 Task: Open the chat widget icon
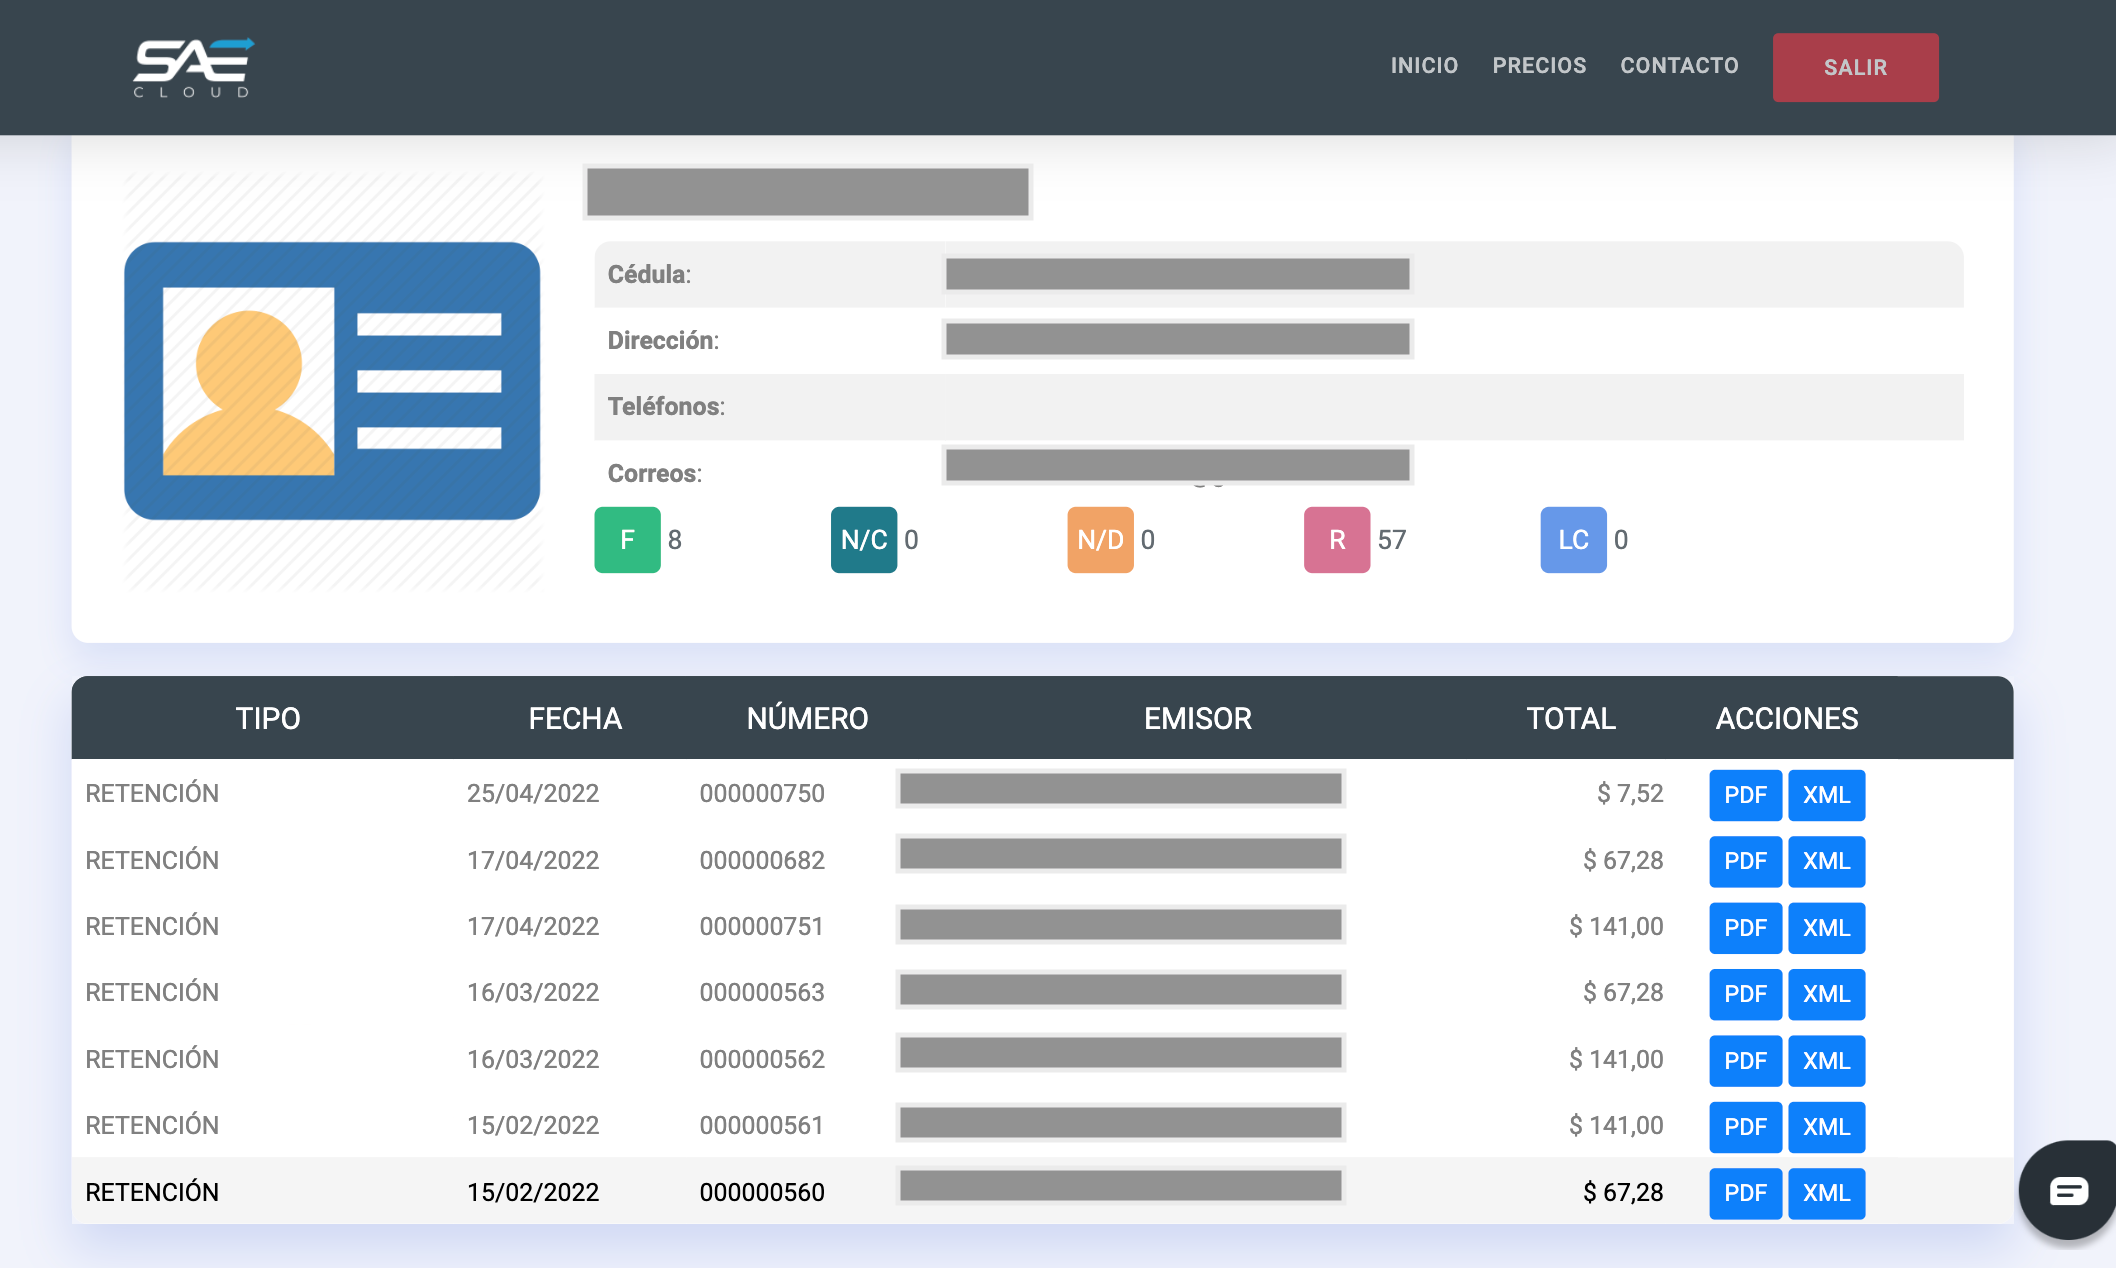tap(2068, 1190)
